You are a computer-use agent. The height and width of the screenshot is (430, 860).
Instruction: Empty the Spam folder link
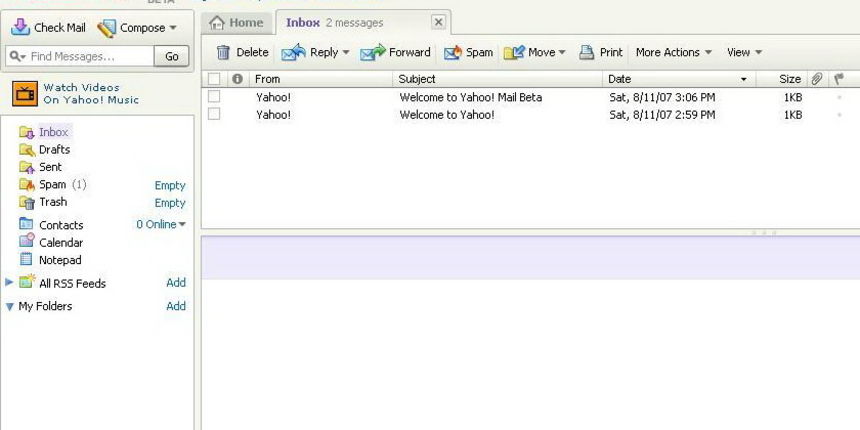tap(170, 185)
